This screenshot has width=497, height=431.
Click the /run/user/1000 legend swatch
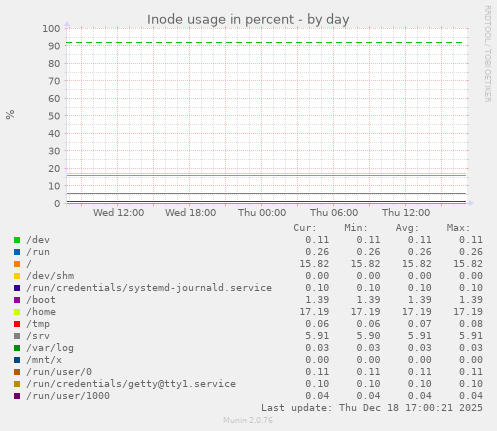pos(17,396)
